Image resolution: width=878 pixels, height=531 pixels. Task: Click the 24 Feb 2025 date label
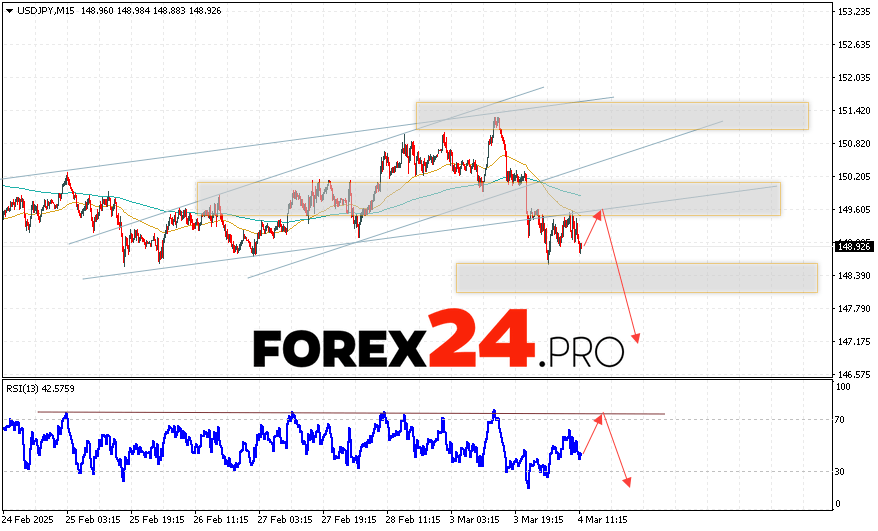(x=27, y=520)
